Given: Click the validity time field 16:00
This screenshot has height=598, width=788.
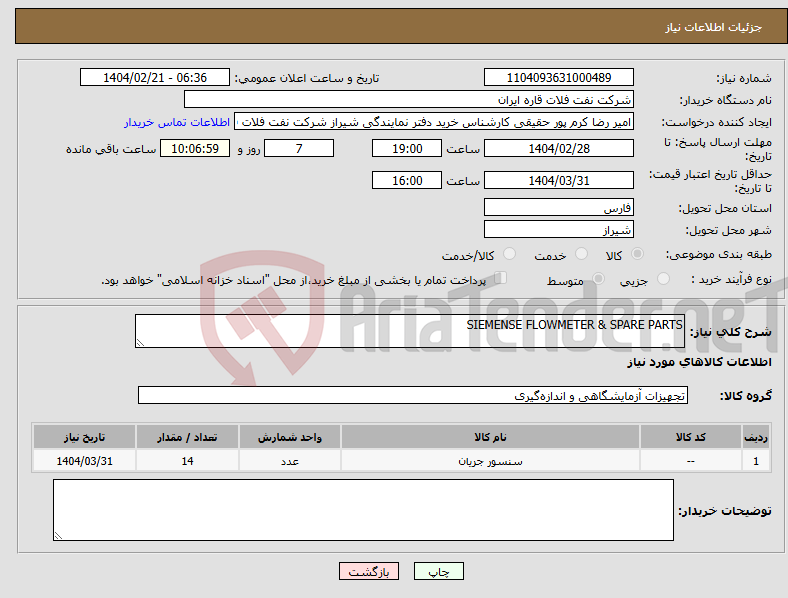Looking at the screenshot, I should (x=407, y=180).
